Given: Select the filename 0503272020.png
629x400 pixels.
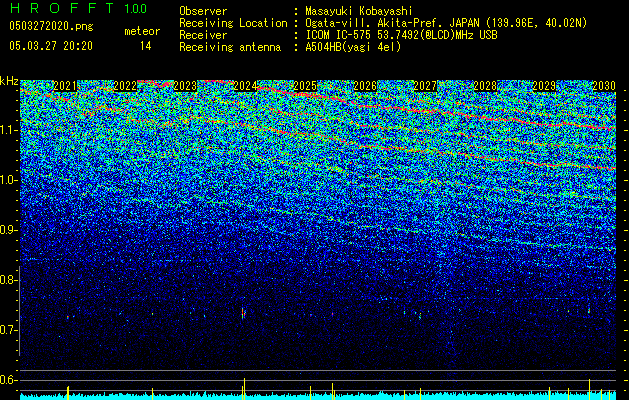Looking at the screenshot, I should (51, 27).
